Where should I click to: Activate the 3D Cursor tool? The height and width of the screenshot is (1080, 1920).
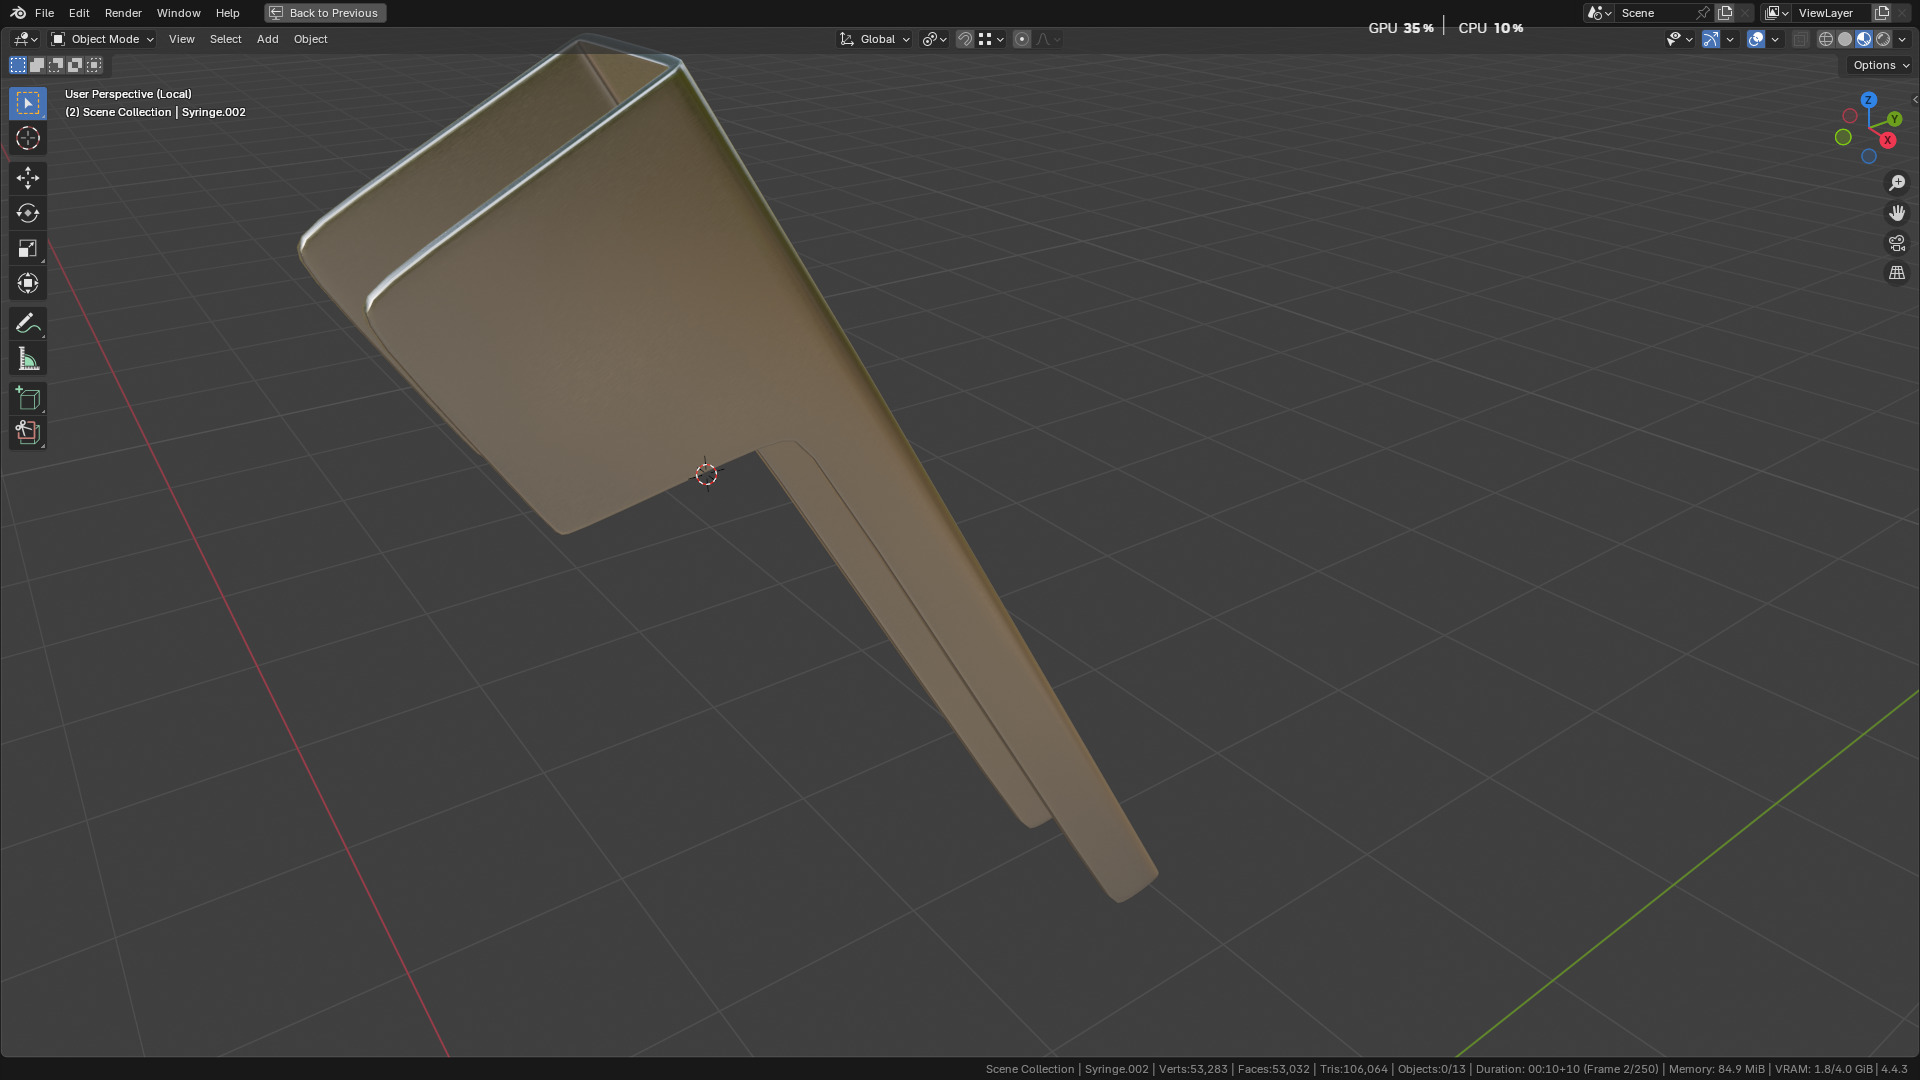pyautogui.click(x=28, y=138)
